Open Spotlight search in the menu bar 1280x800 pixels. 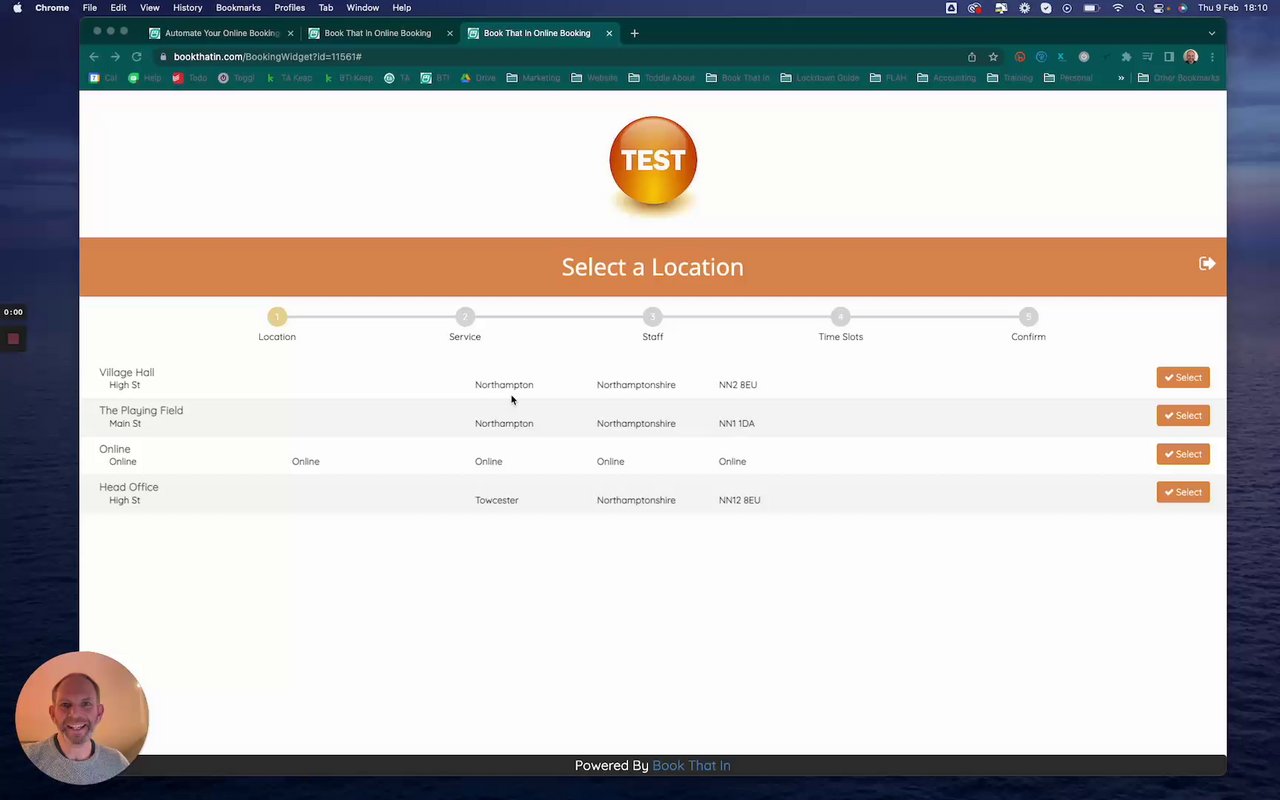tap(1140, 8)
